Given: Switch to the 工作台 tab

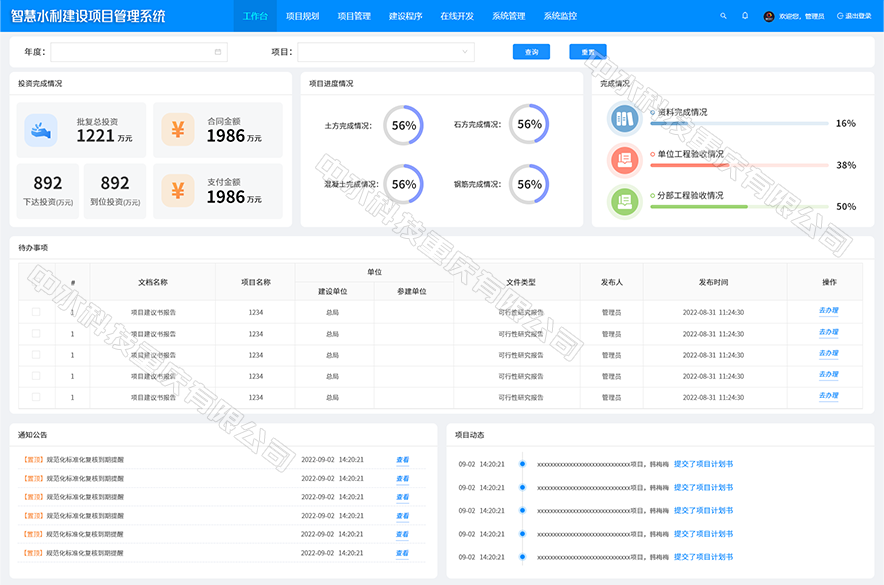Looking at the screenshot, I should tap(255, 16).
